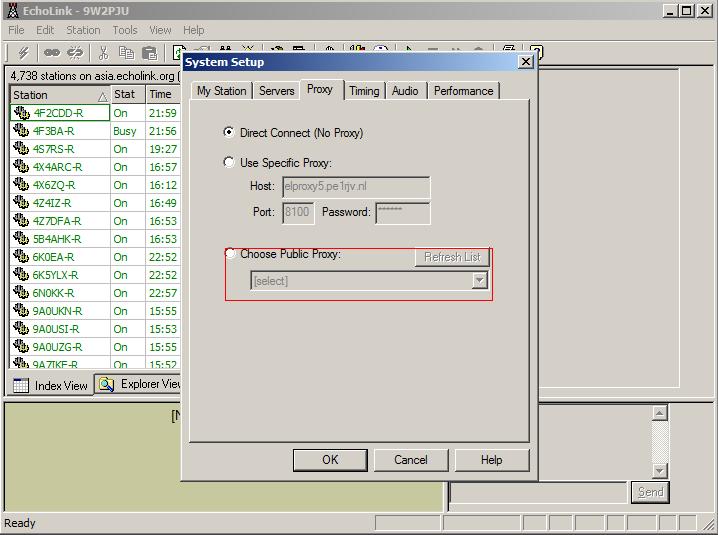Click the sort arrow in Station column header
The image size is (718, 535).
103,97
